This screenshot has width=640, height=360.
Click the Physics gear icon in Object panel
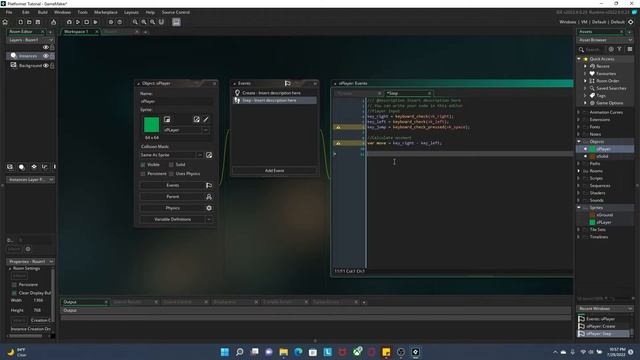coord(209,208)
